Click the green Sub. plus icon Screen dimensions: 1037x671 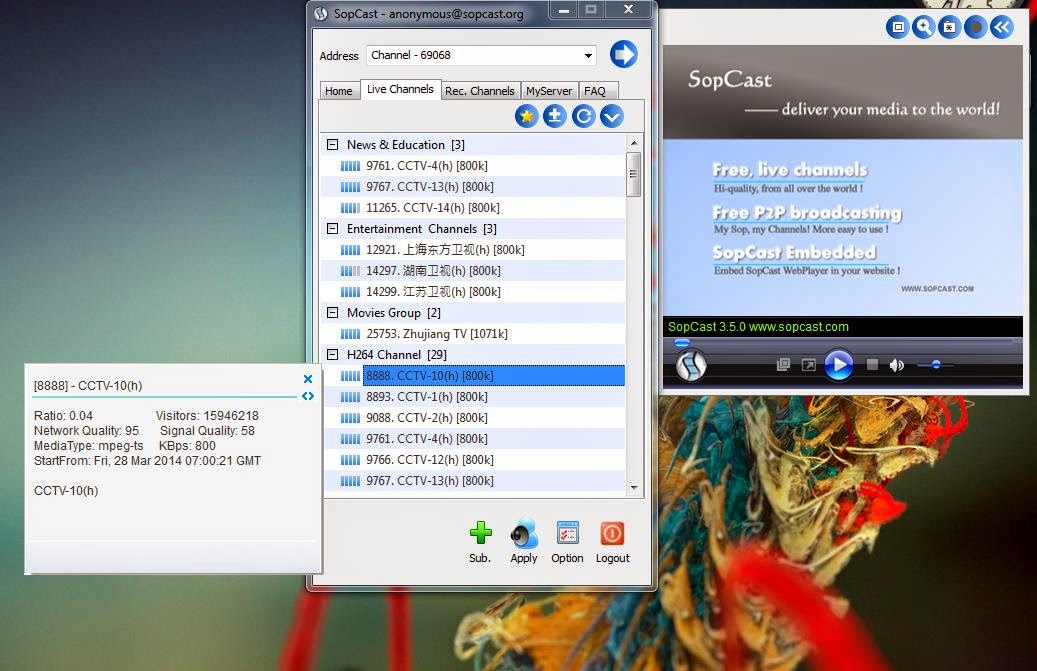click(481, 532)
